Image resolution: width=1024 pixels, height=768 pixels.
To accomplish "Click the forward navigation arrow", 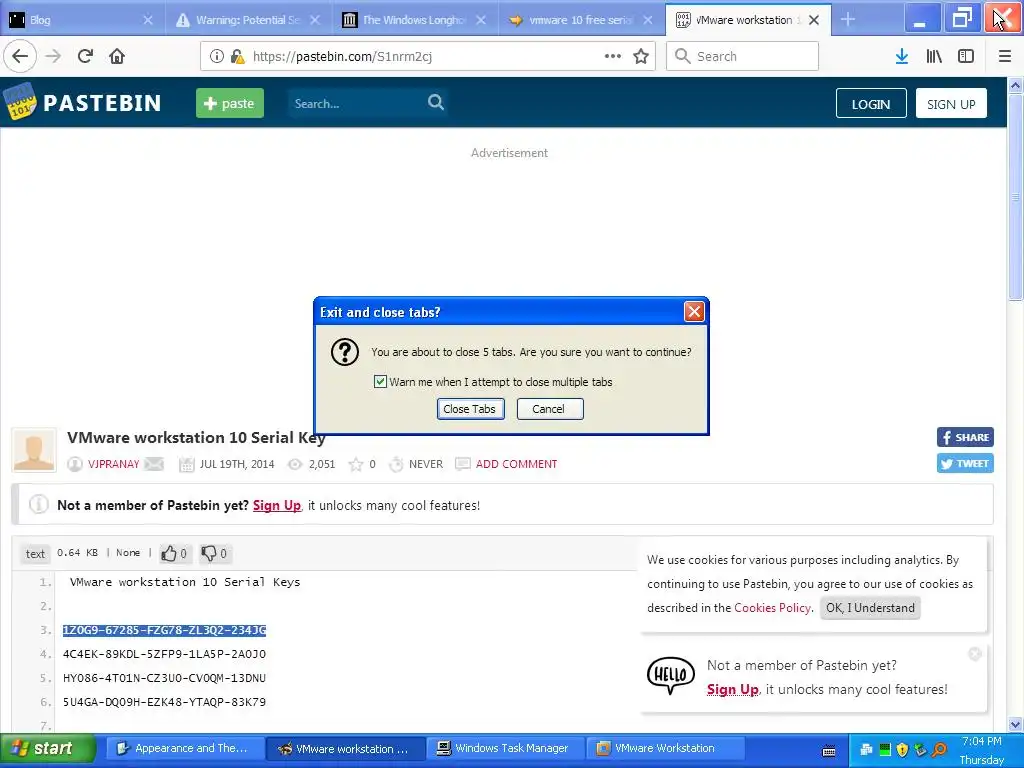I will coord(53,56).
